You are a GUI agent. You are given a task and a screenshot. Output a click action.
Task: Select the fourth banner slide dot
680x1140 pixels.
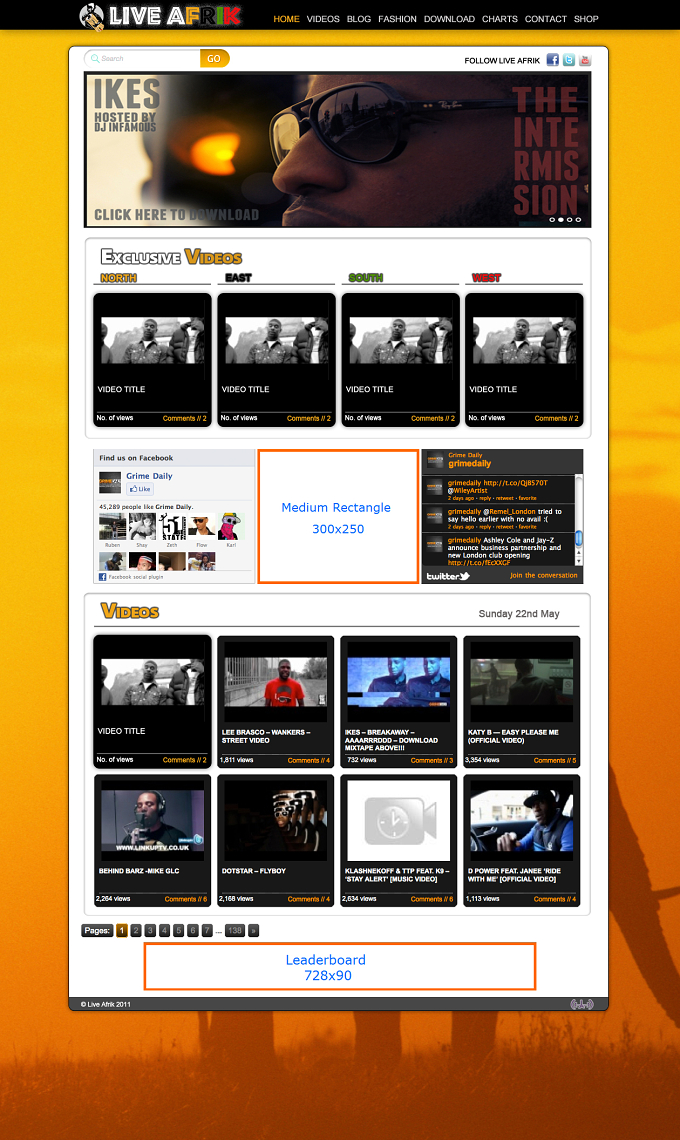click(x=578, y=220)
